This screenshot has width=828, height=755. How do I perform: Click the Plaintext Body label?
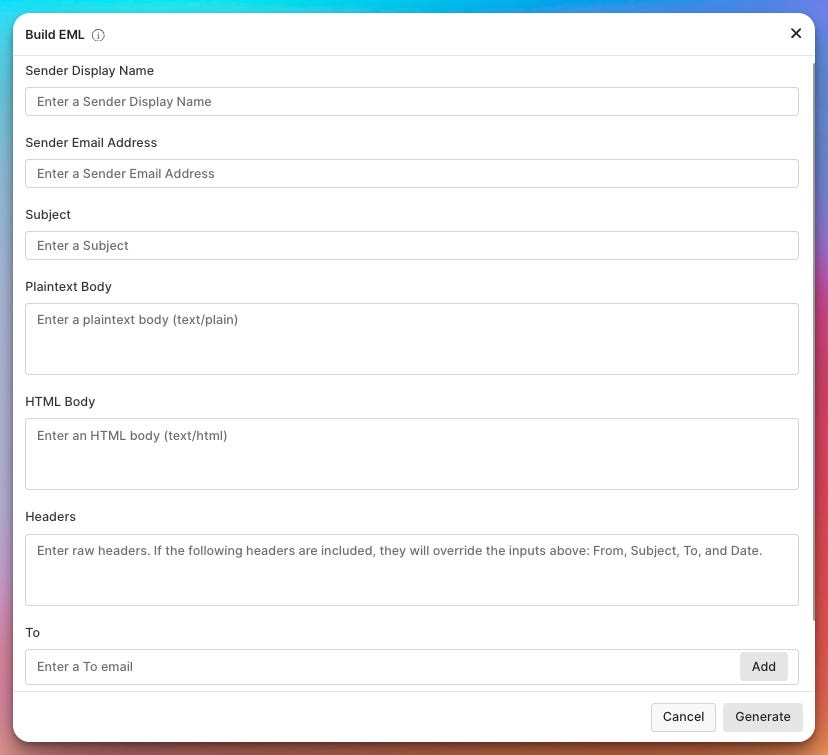click(x=69, y=287)
